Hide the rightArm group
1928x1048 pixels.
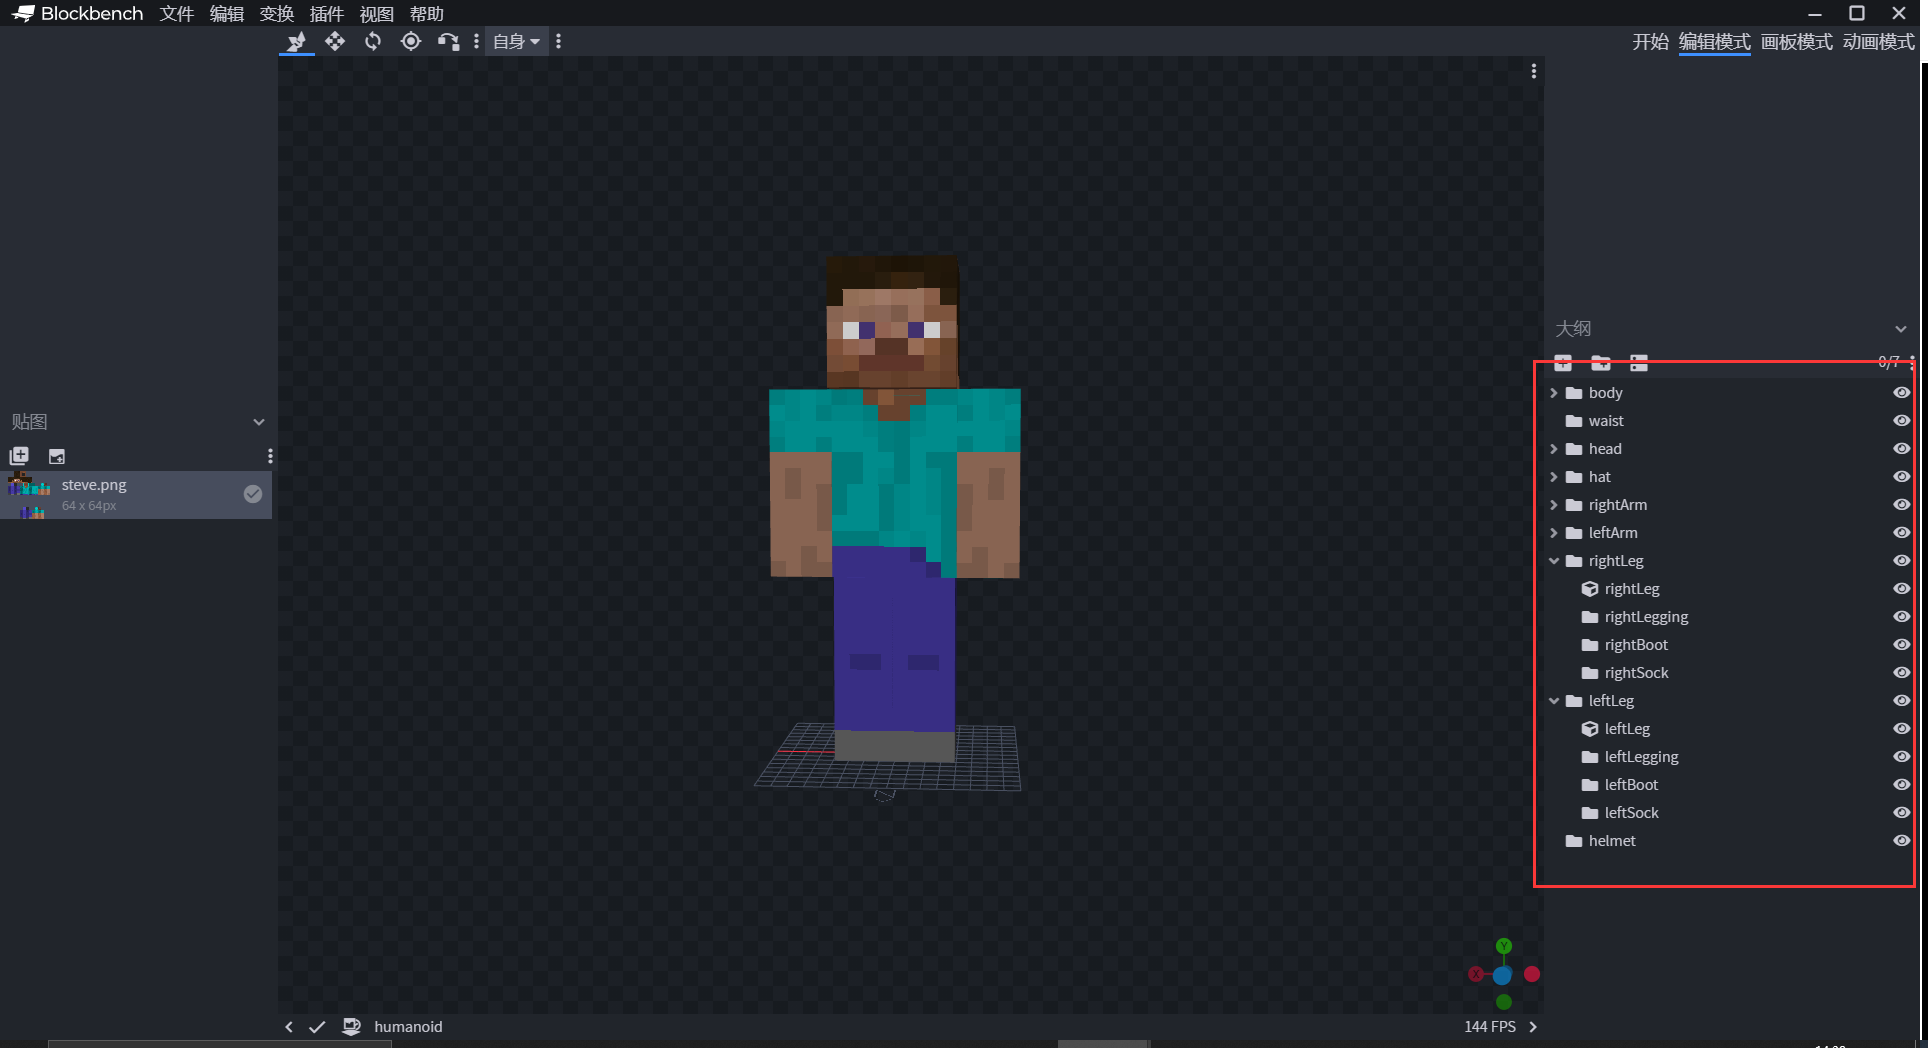coord(1901,505)
